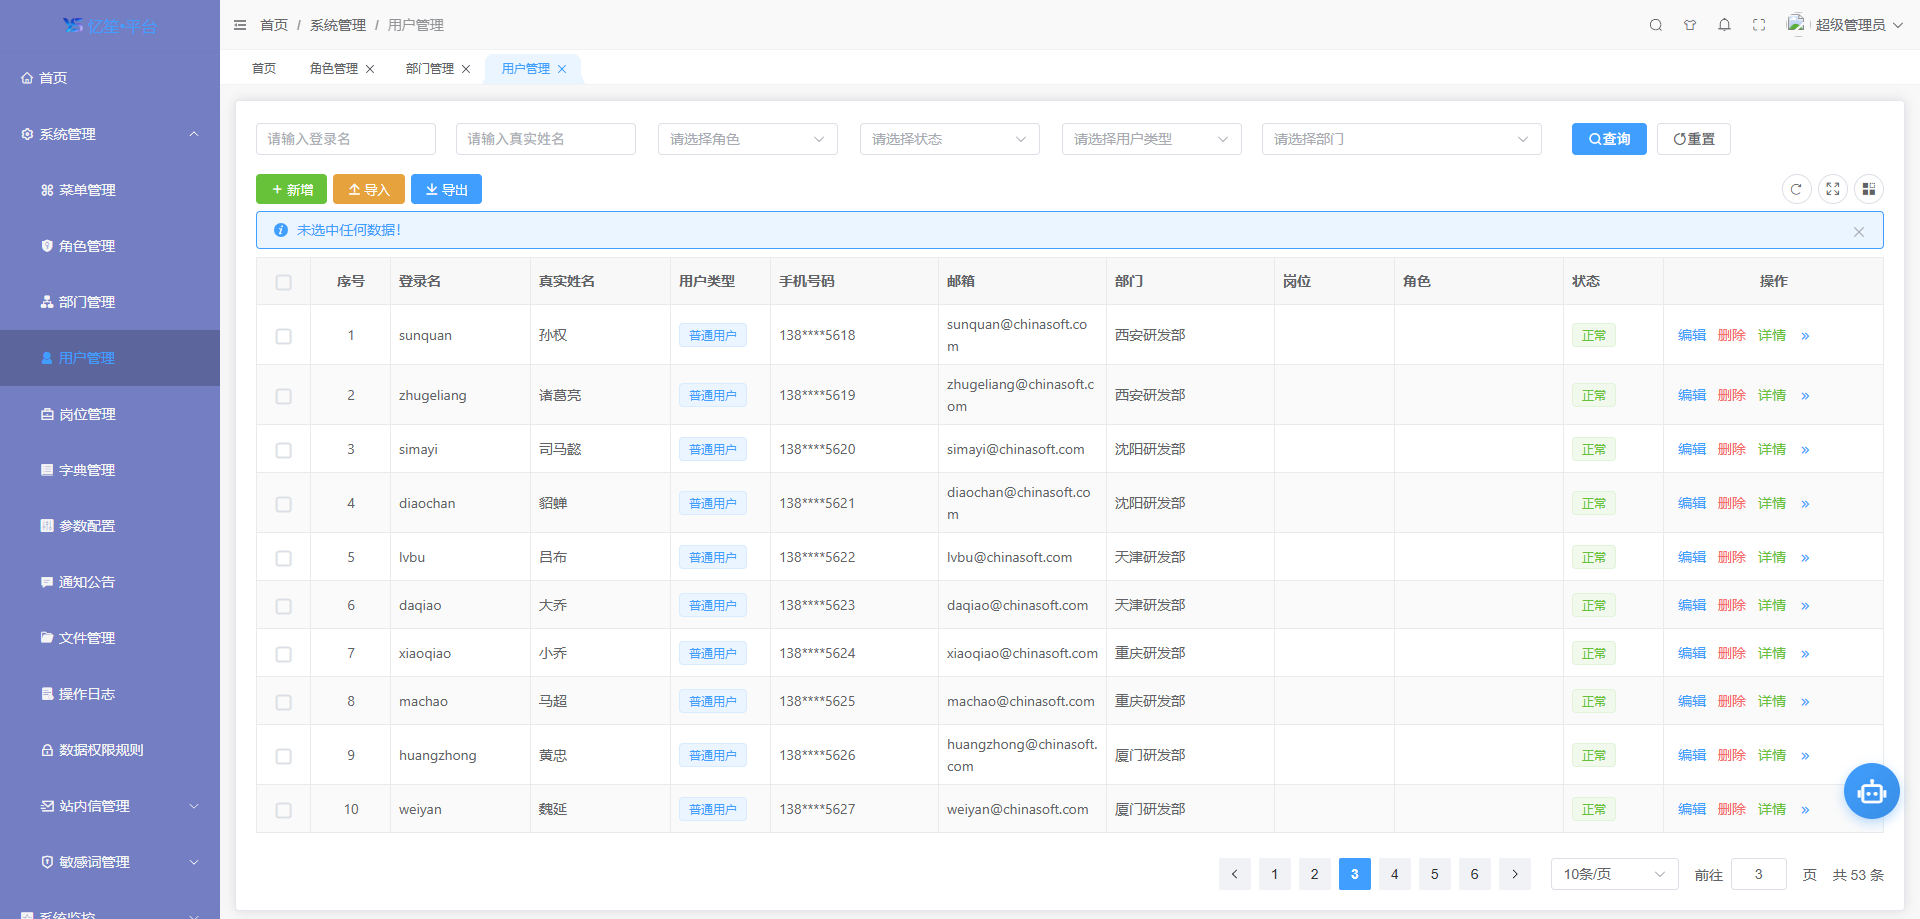Viewport: 1920px width, 919px height.
Task: Show more actions for weiyan row
Action: coord(1805,810)
